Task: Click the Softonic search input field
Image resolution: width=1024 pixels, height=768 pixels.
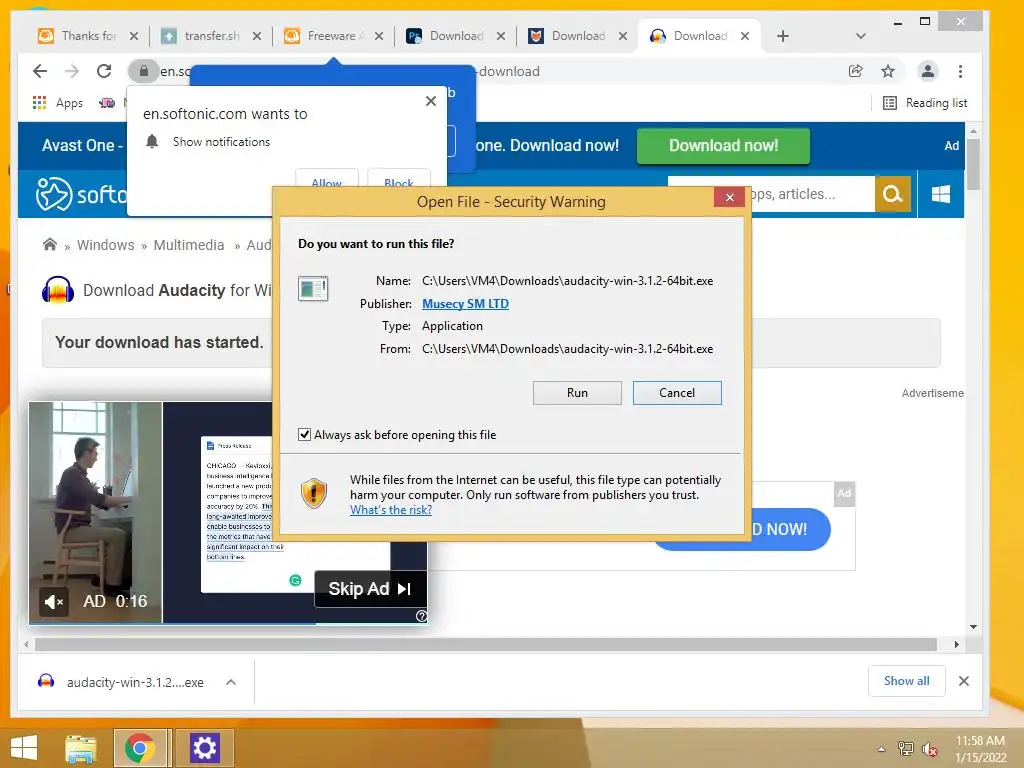Action: coord(813,194)
